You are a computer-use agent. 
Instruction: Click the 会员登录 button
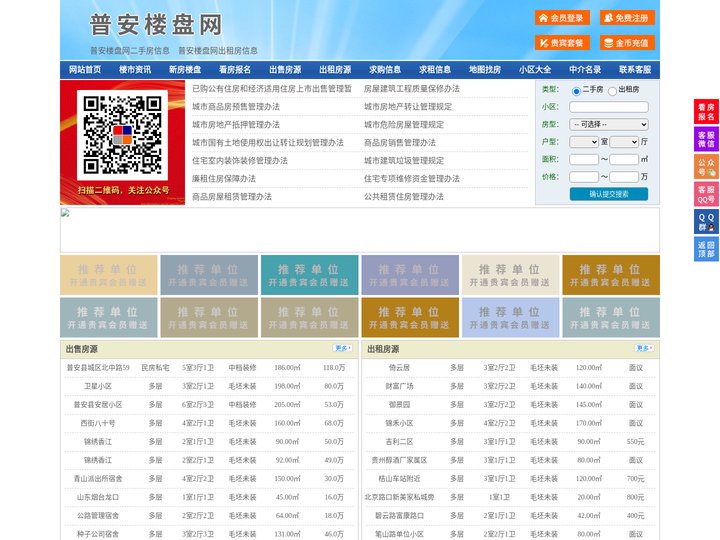coord(562,18)
